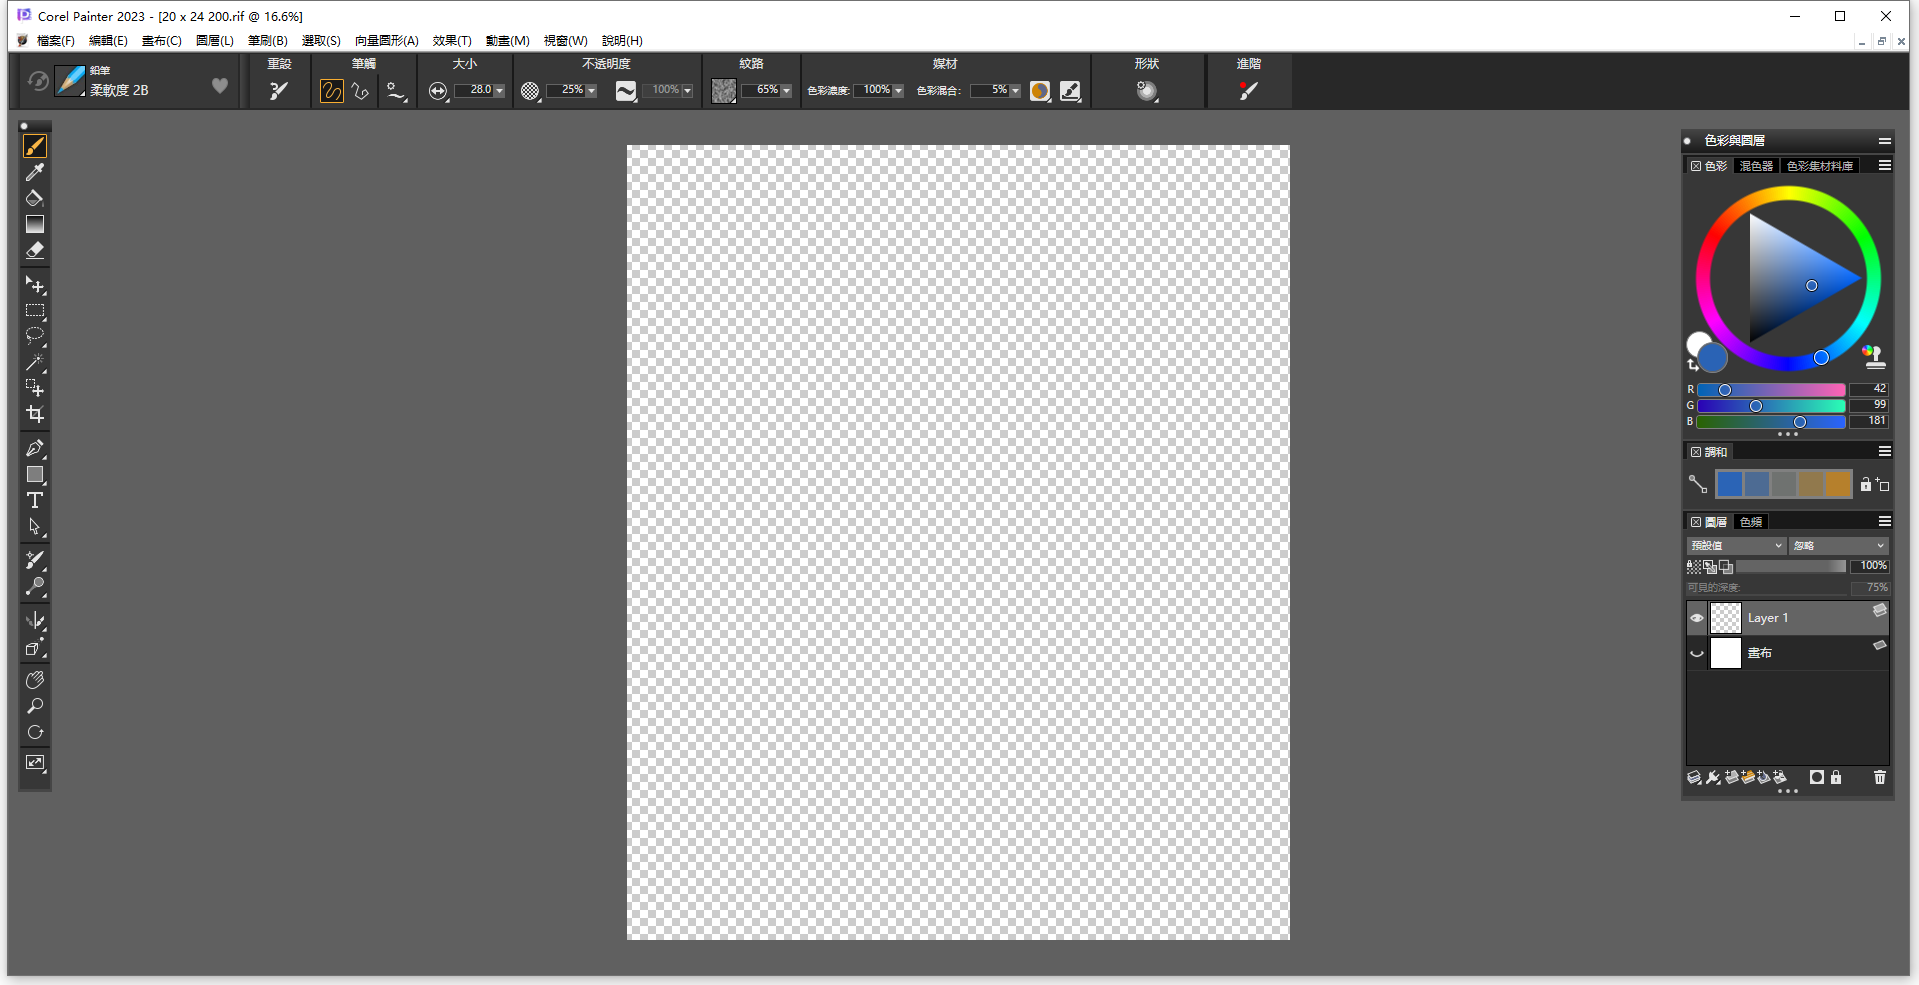Delete layer with the trash icon
Screen dimensions: 1919x985
[1879, 777]
